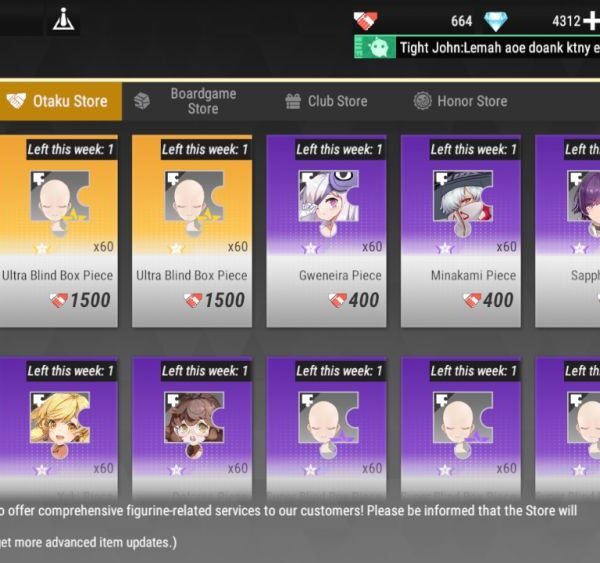This screenshot has width=600, height=563.
Task: Tap the blue diamond currency icon
Action: (496, 21)
